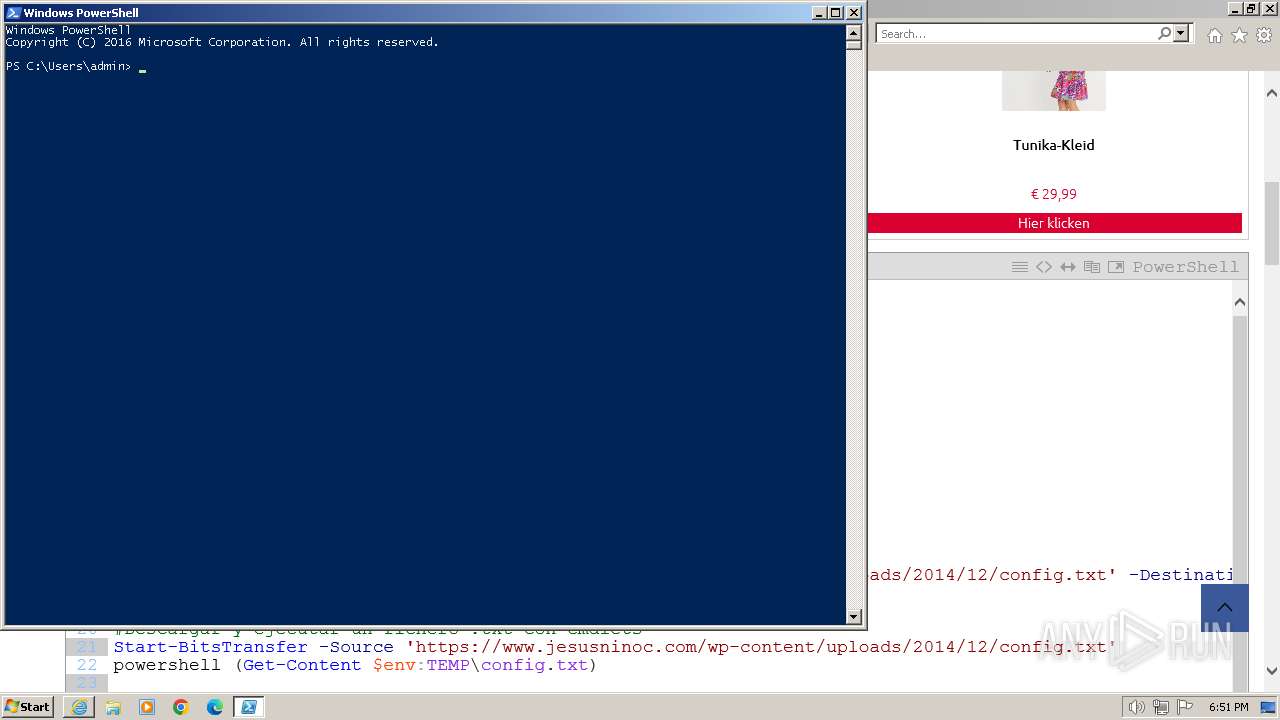Click the PowerShell console scrollbar up arrow
1280x720 pixels.
854,31
